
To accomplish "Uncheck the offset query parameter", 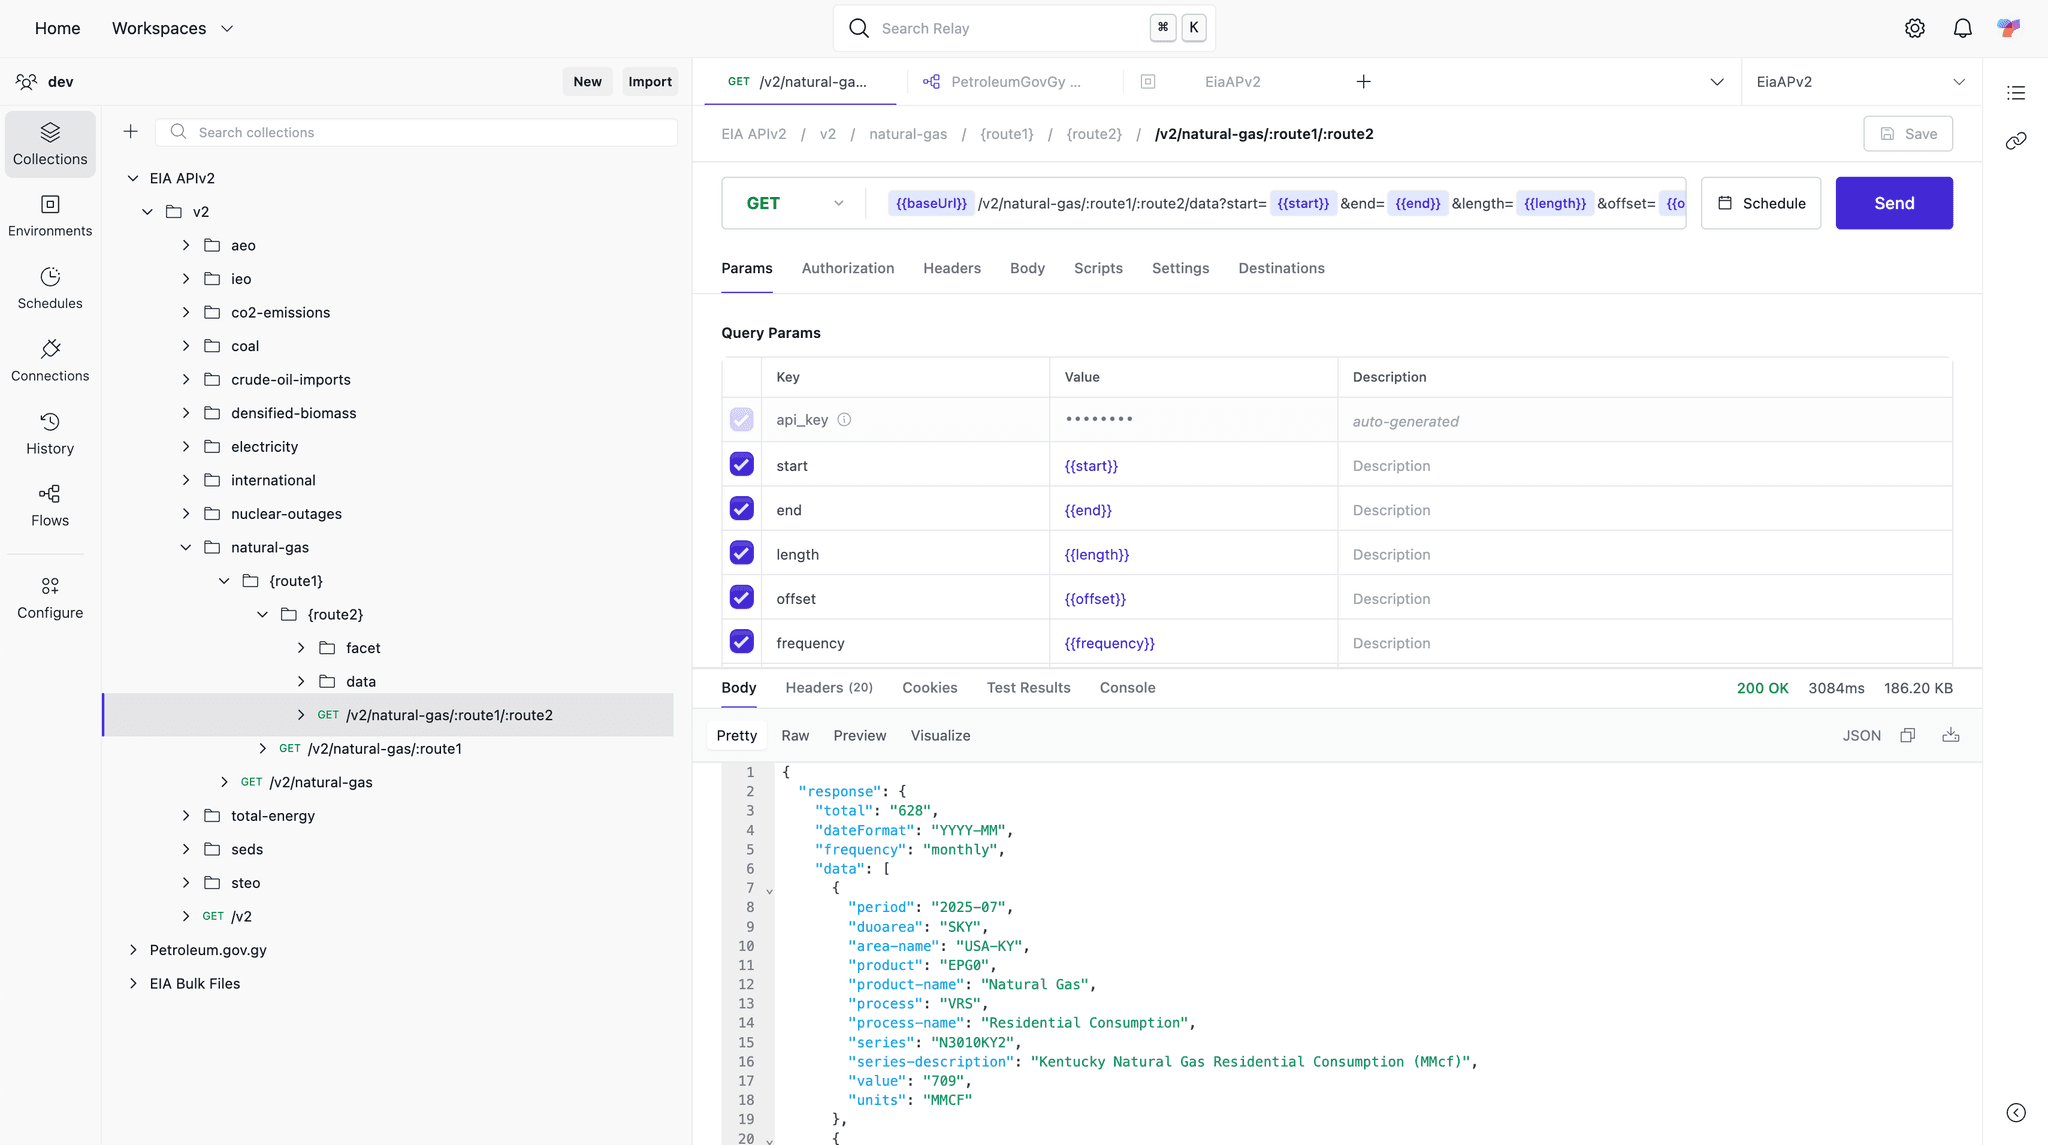I will (741, 597).
